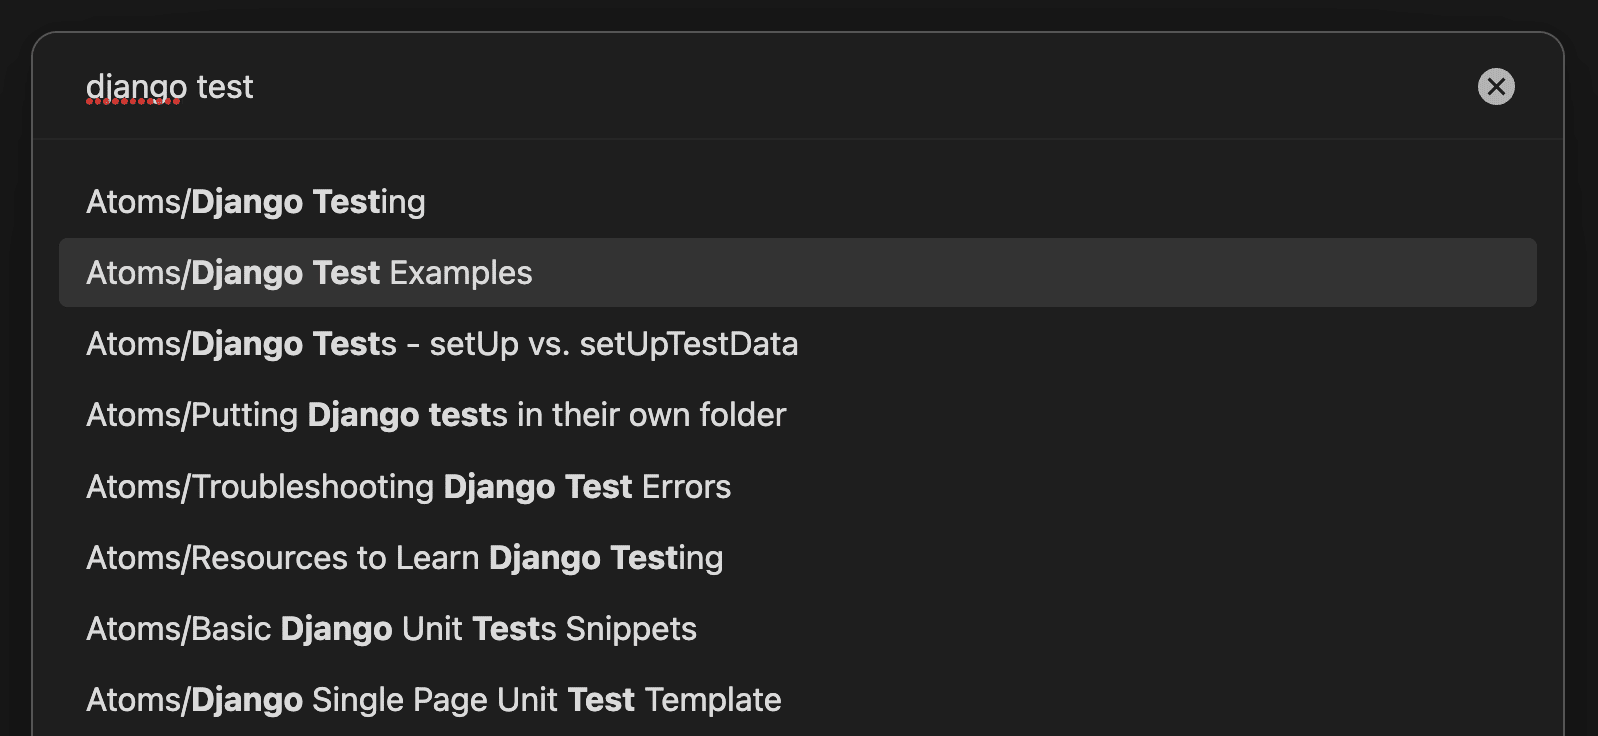Screen dimensions: 1598x736
Task: Pick Django Single Page Unit Test Template
Action: (433, 700)
